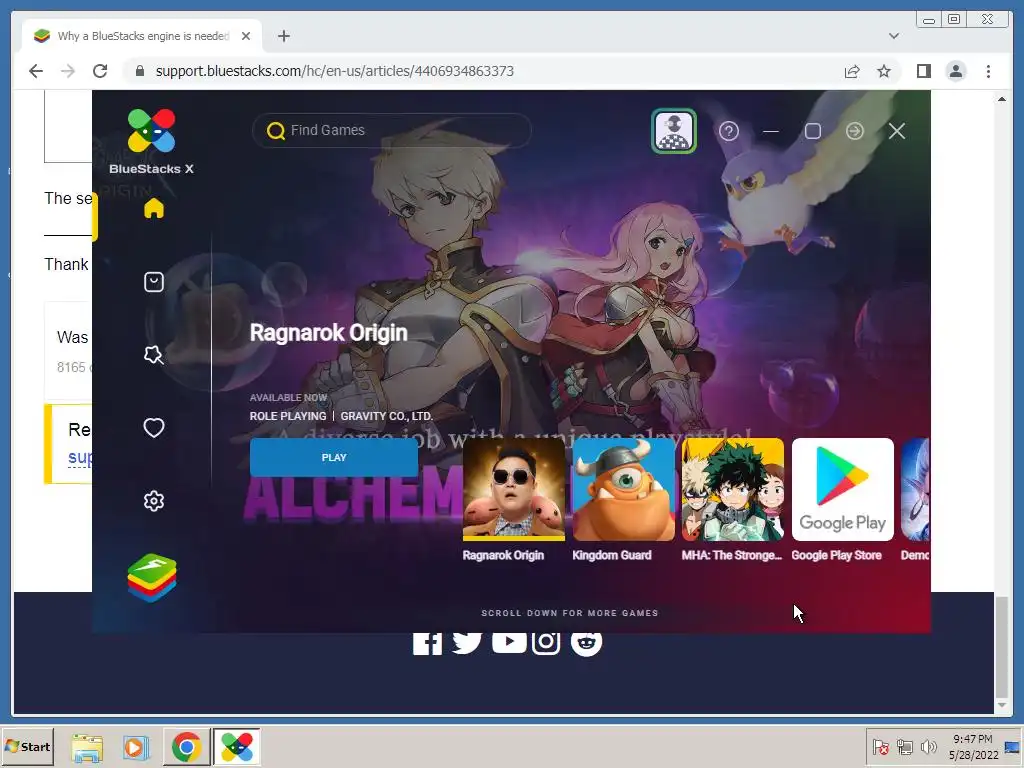Expand Chrome tab search chevron
The height and width of the screenshot is (768, 1024).
893,36
